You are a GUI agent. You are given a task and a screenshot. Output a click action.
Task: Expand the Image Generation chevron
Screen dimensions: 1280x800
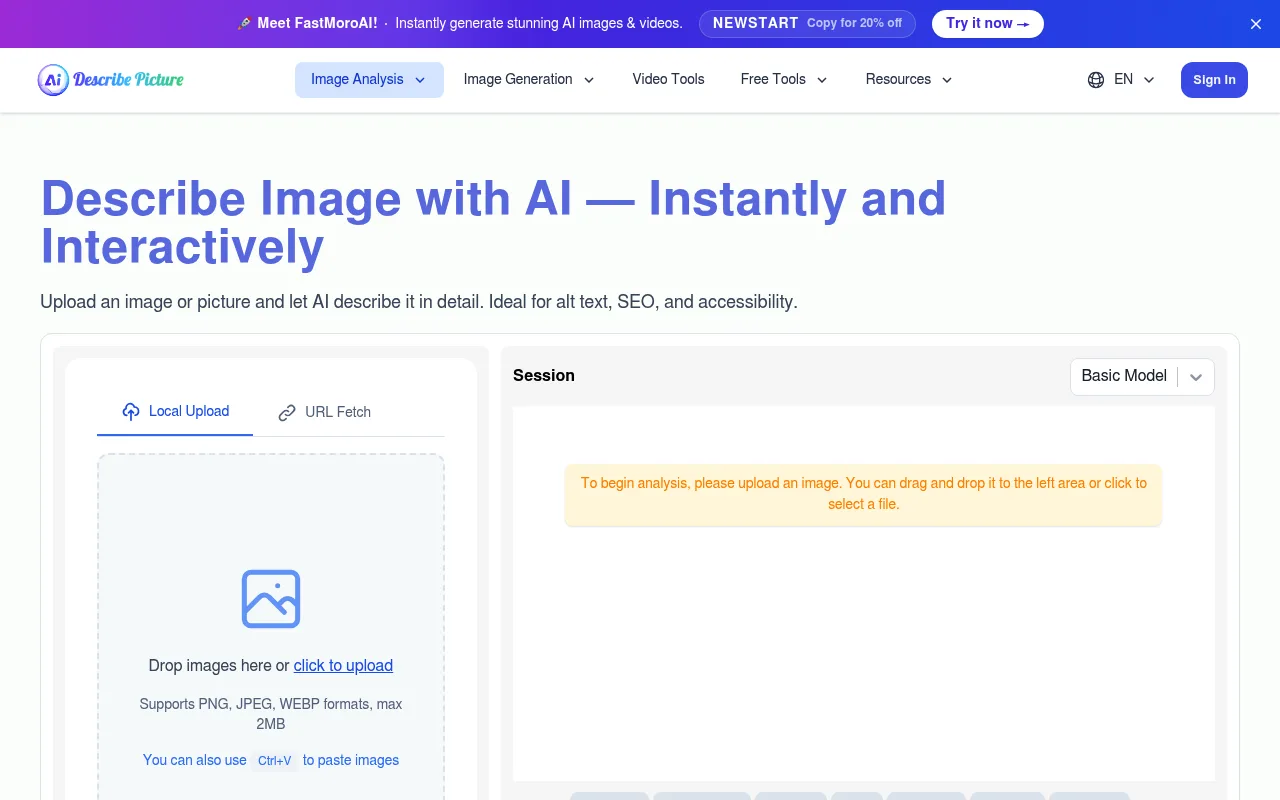[x=589, y=80]
